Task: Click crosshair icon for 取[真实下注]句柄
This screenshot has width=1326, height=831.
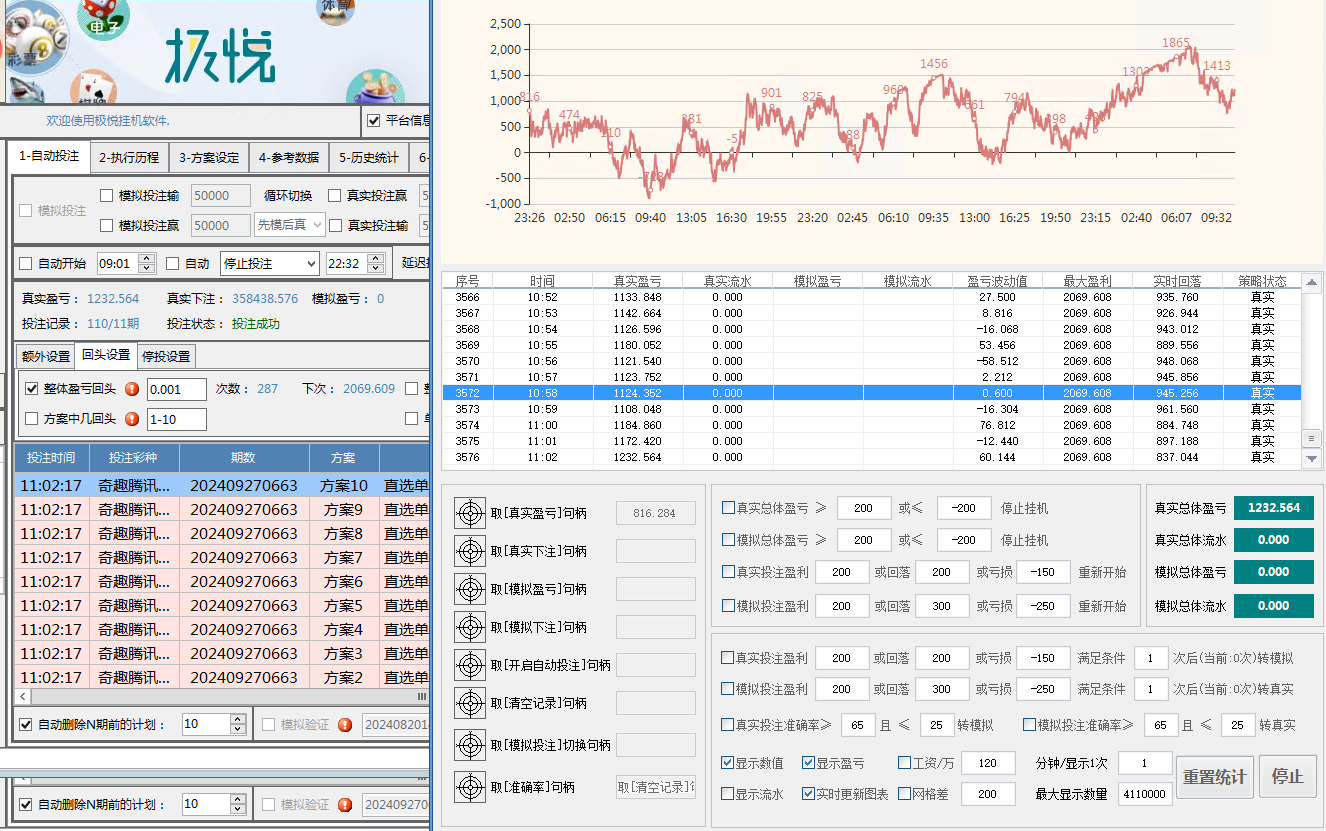Action: click(469, 551)
